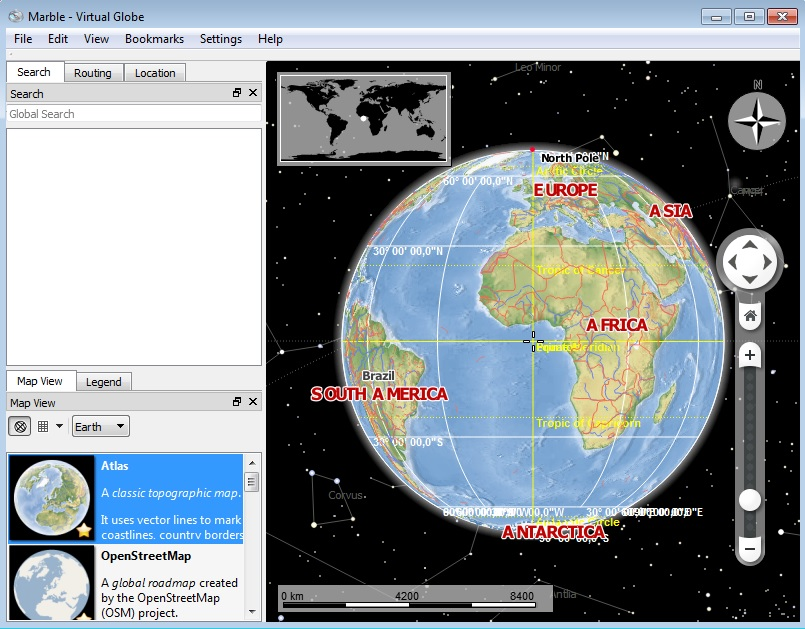Click the 60° 00' 00,0"N latitude label
The width and height of the screenshot is (805, 629).
pyautogui.click(x=478, y=181)
